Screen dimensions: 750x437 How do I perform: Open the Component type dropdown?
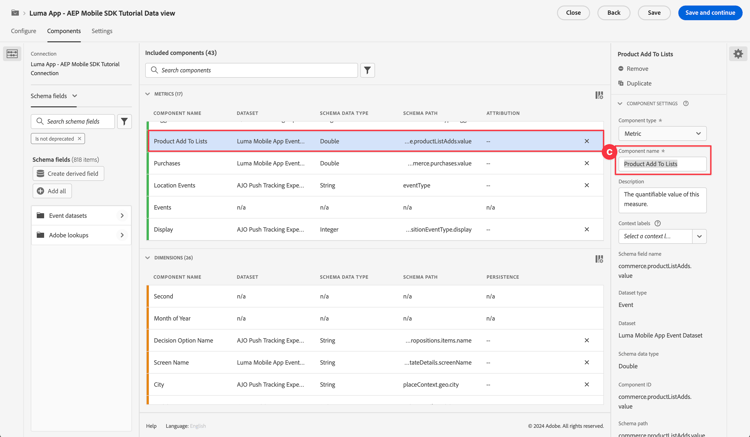(x=662, y=133)
